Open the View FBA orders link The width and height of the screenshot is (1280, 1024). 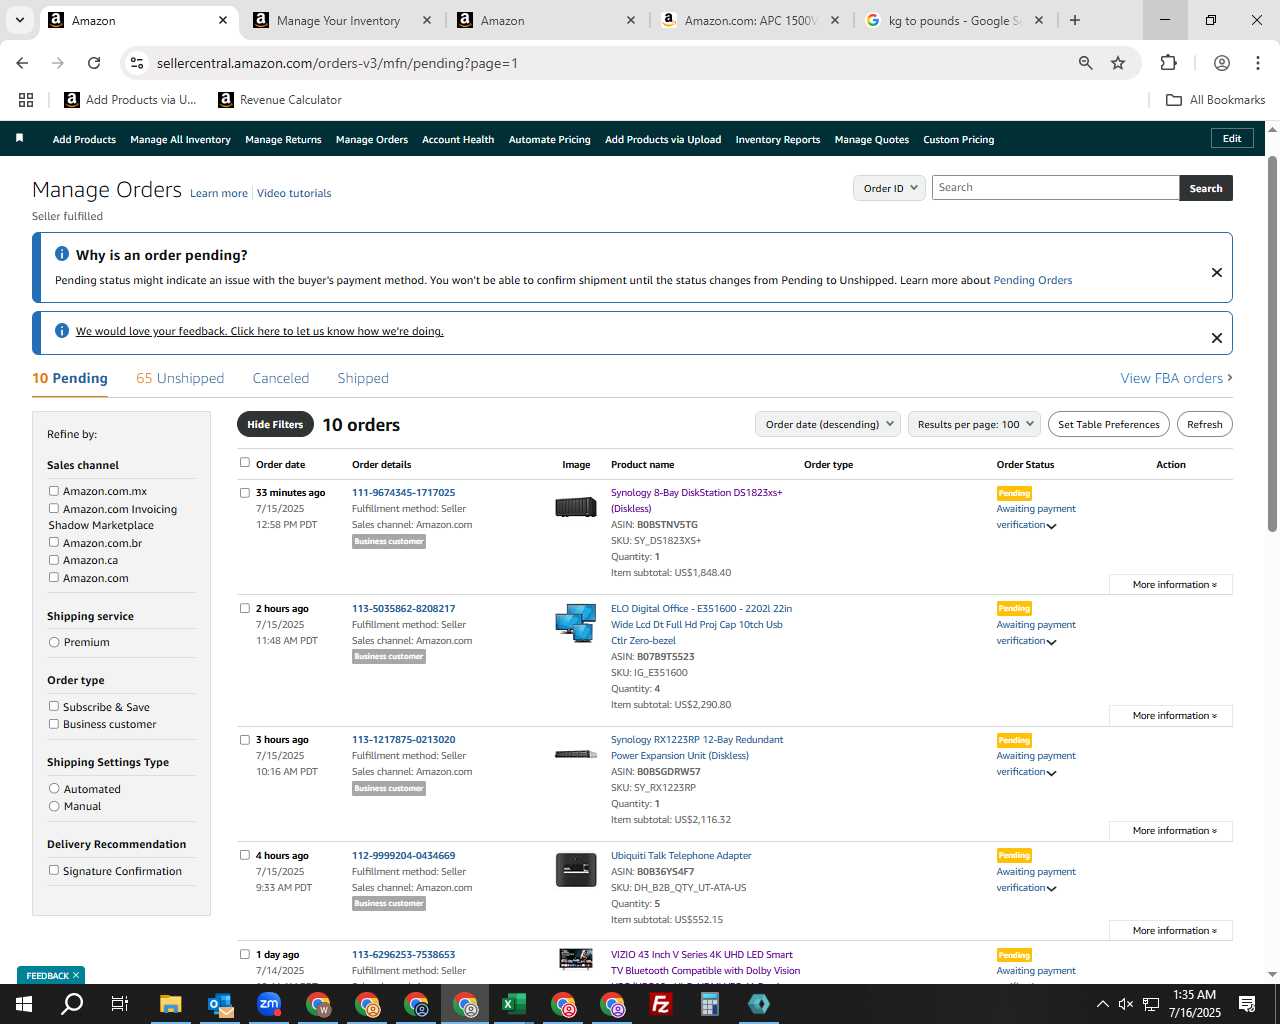pos(1176,378)
